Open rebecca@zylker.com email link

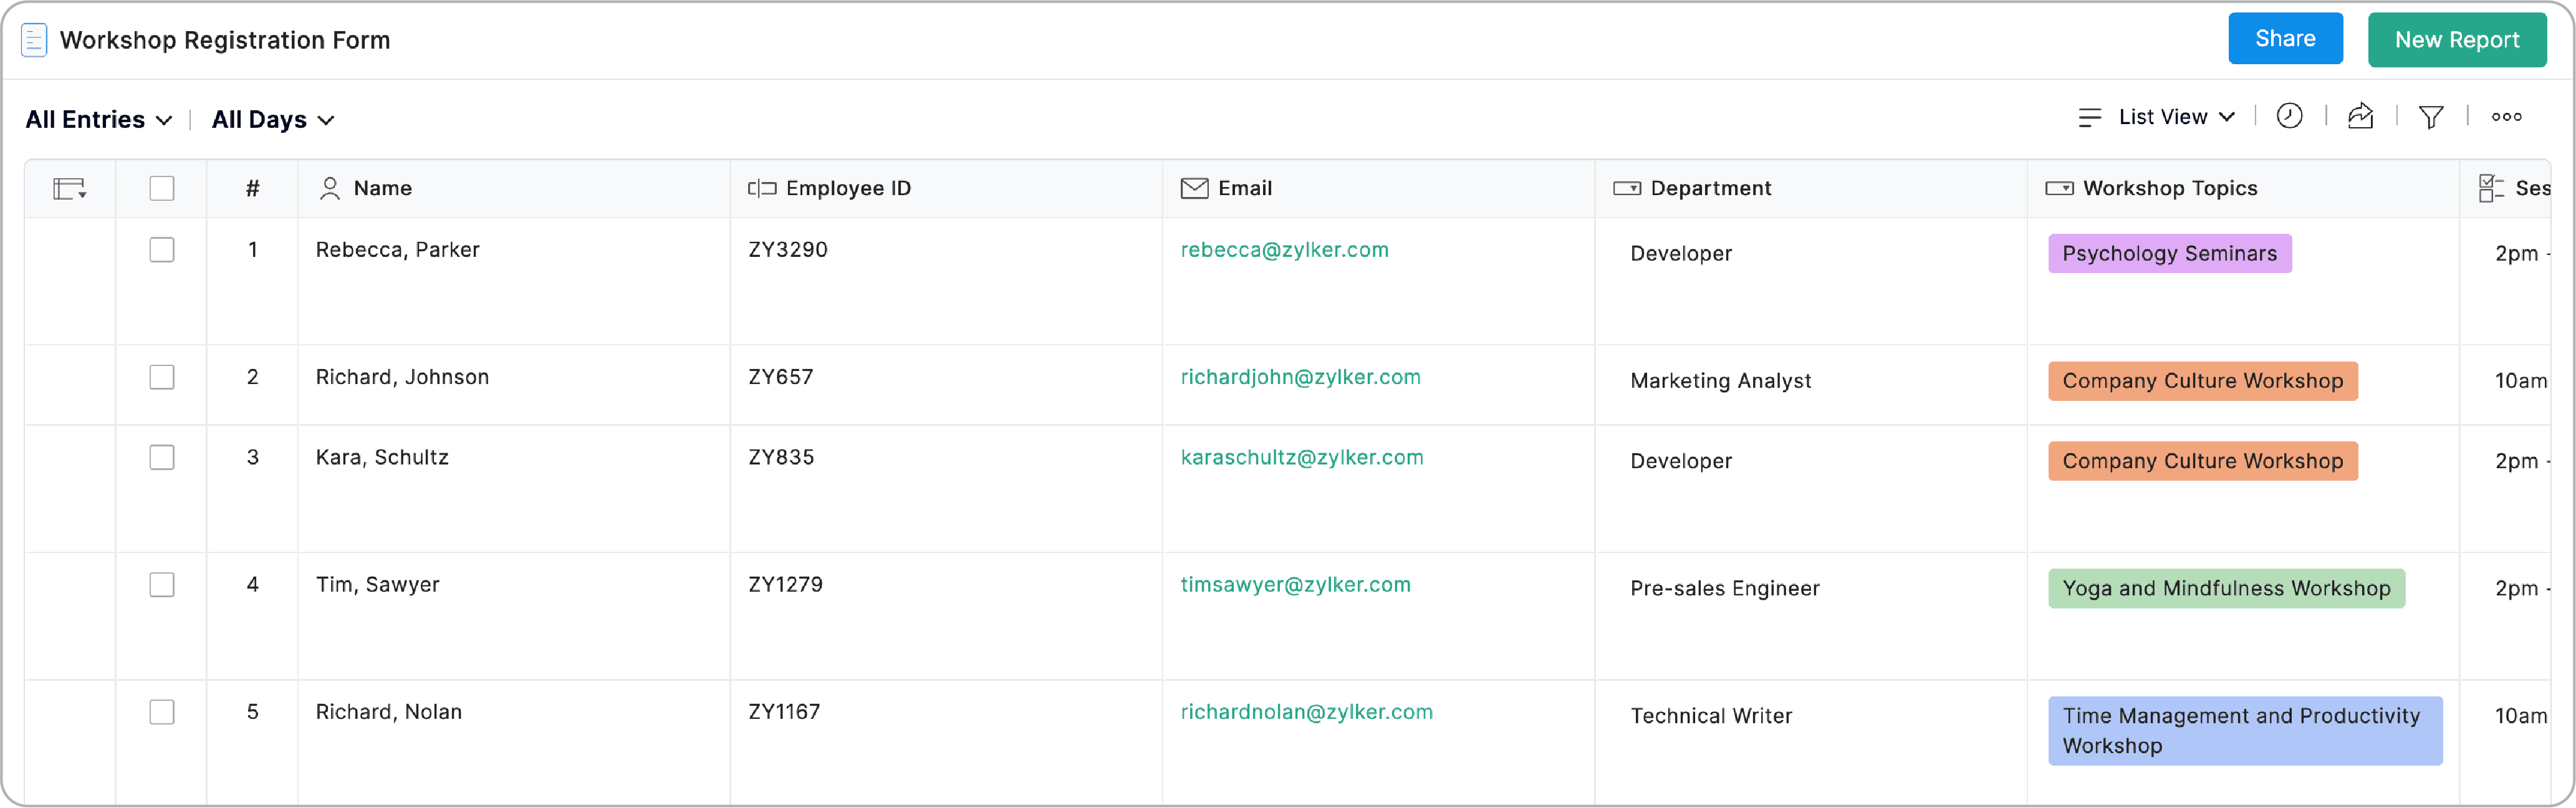1284,250
